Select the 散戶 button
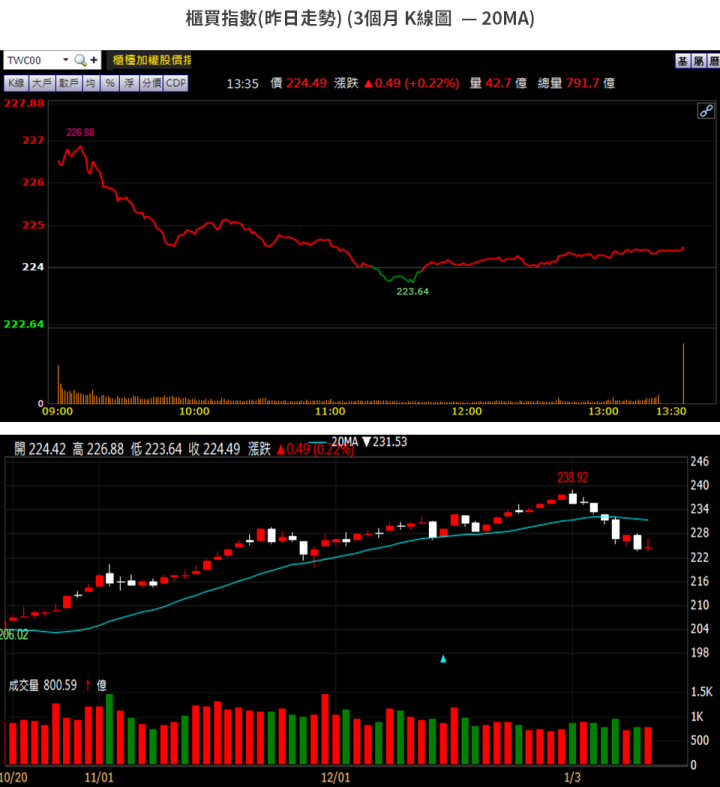Viewport: 720px width, 787px height. pos(68,83)
